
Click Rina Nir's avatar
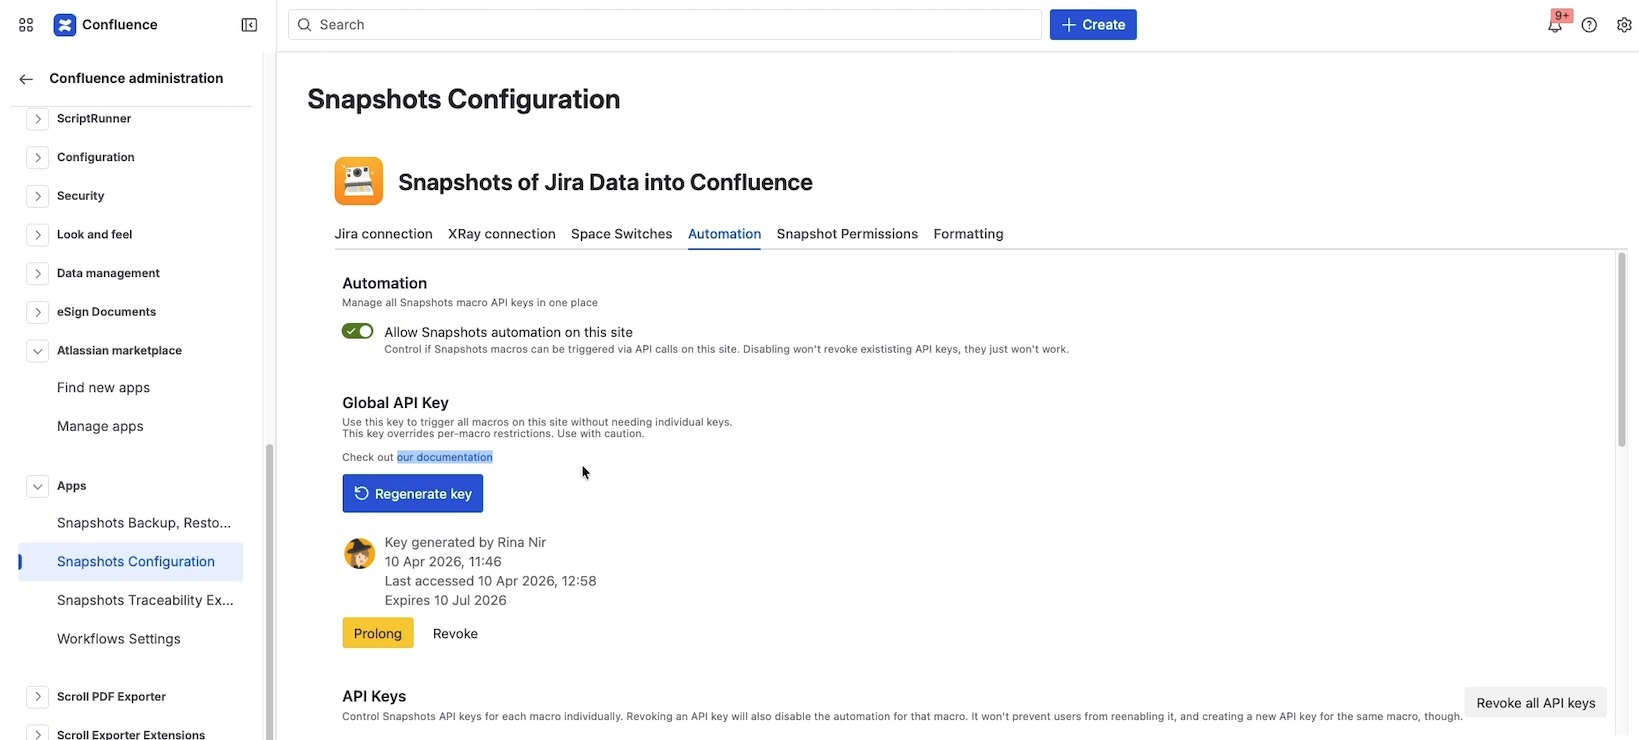coord(359,553)
